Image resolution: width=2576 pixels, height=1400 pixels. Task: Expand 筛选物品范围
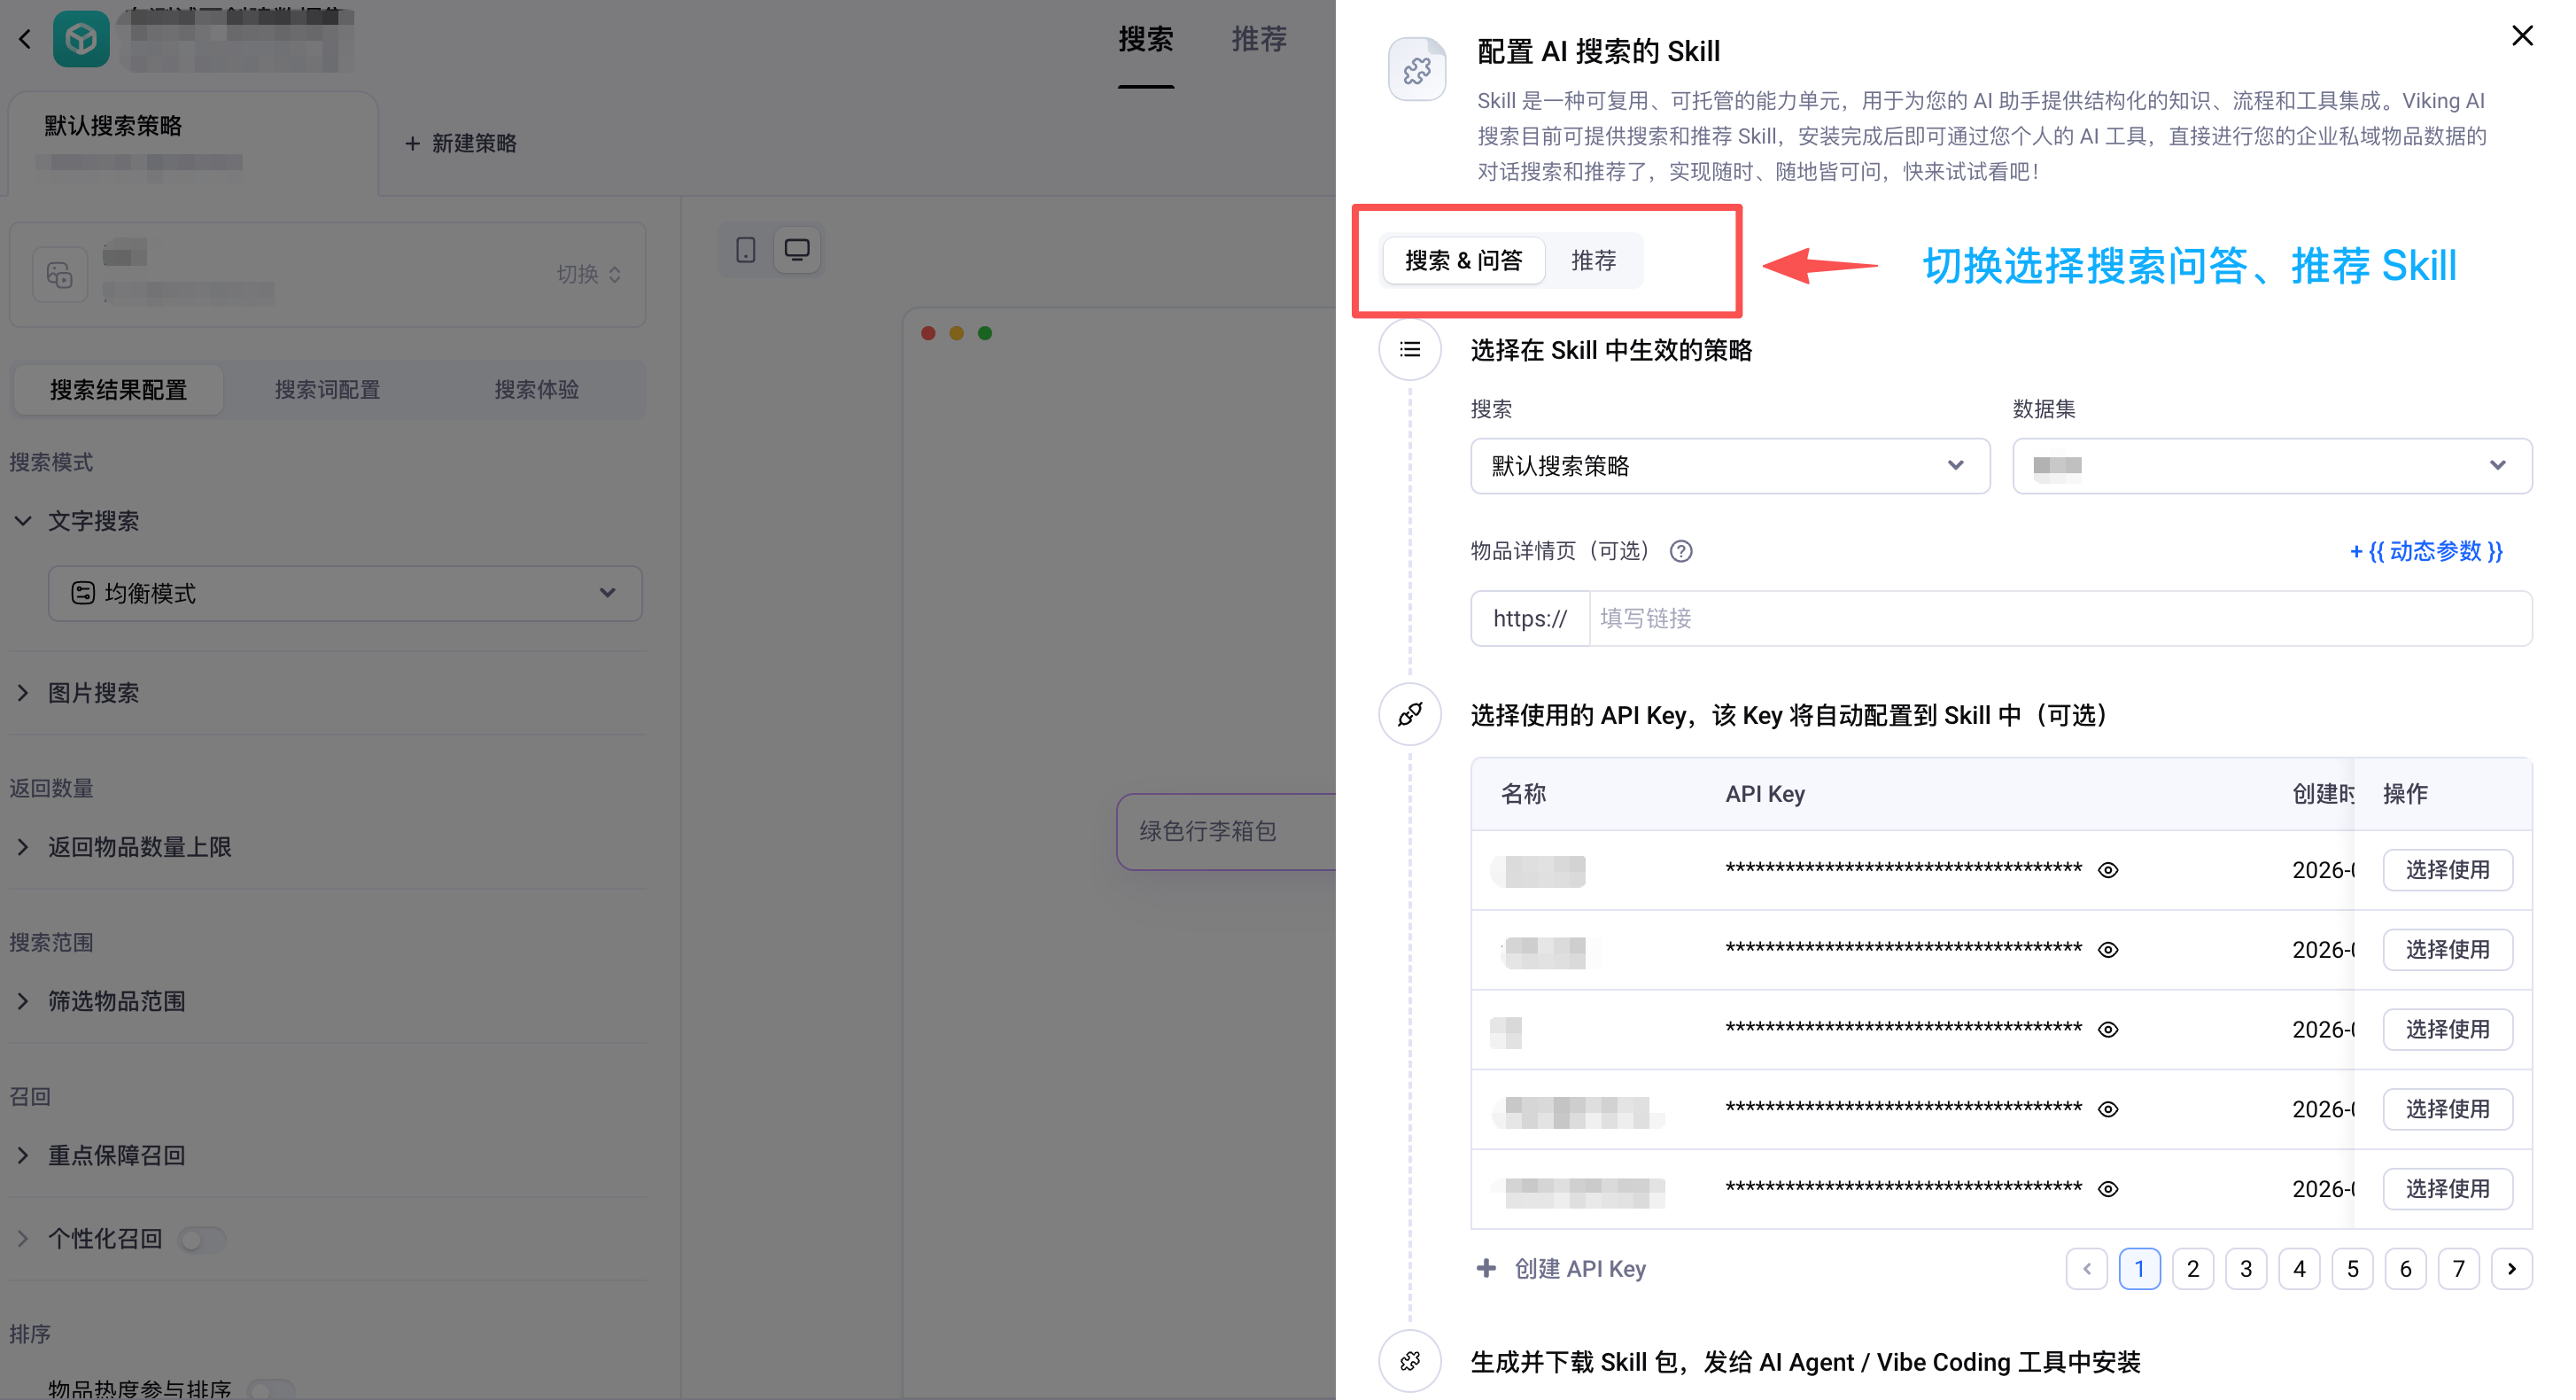point(23,1001)
